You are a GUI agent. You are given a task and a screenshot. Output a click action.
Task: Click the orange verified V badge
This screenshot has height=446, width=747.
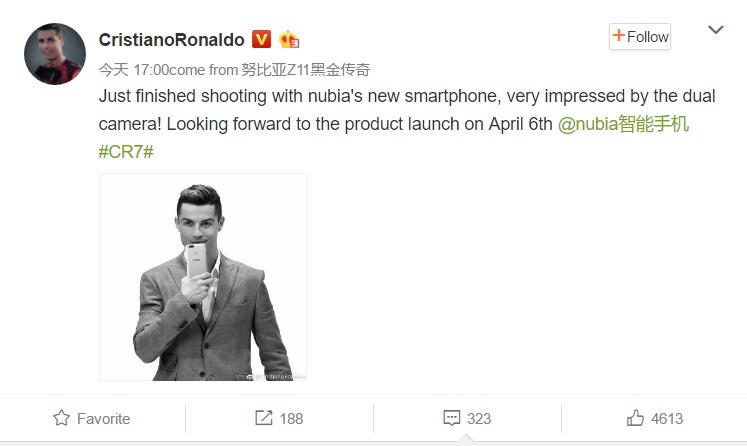[x=262, y=39]
